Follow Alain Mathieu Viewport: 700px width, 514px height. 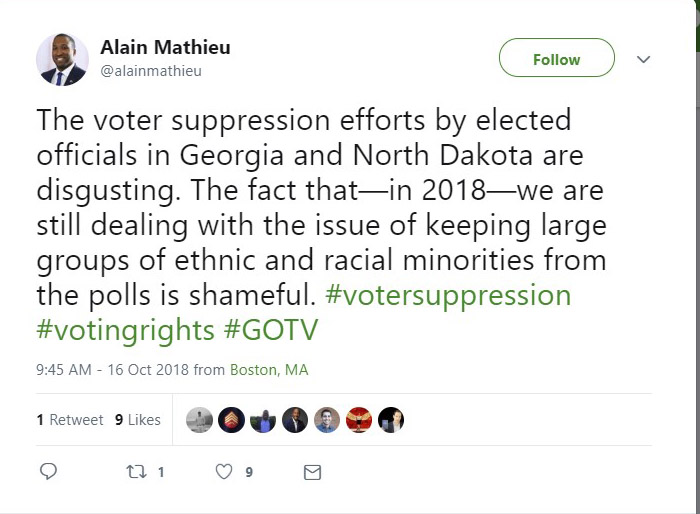[x=556, y=60]
